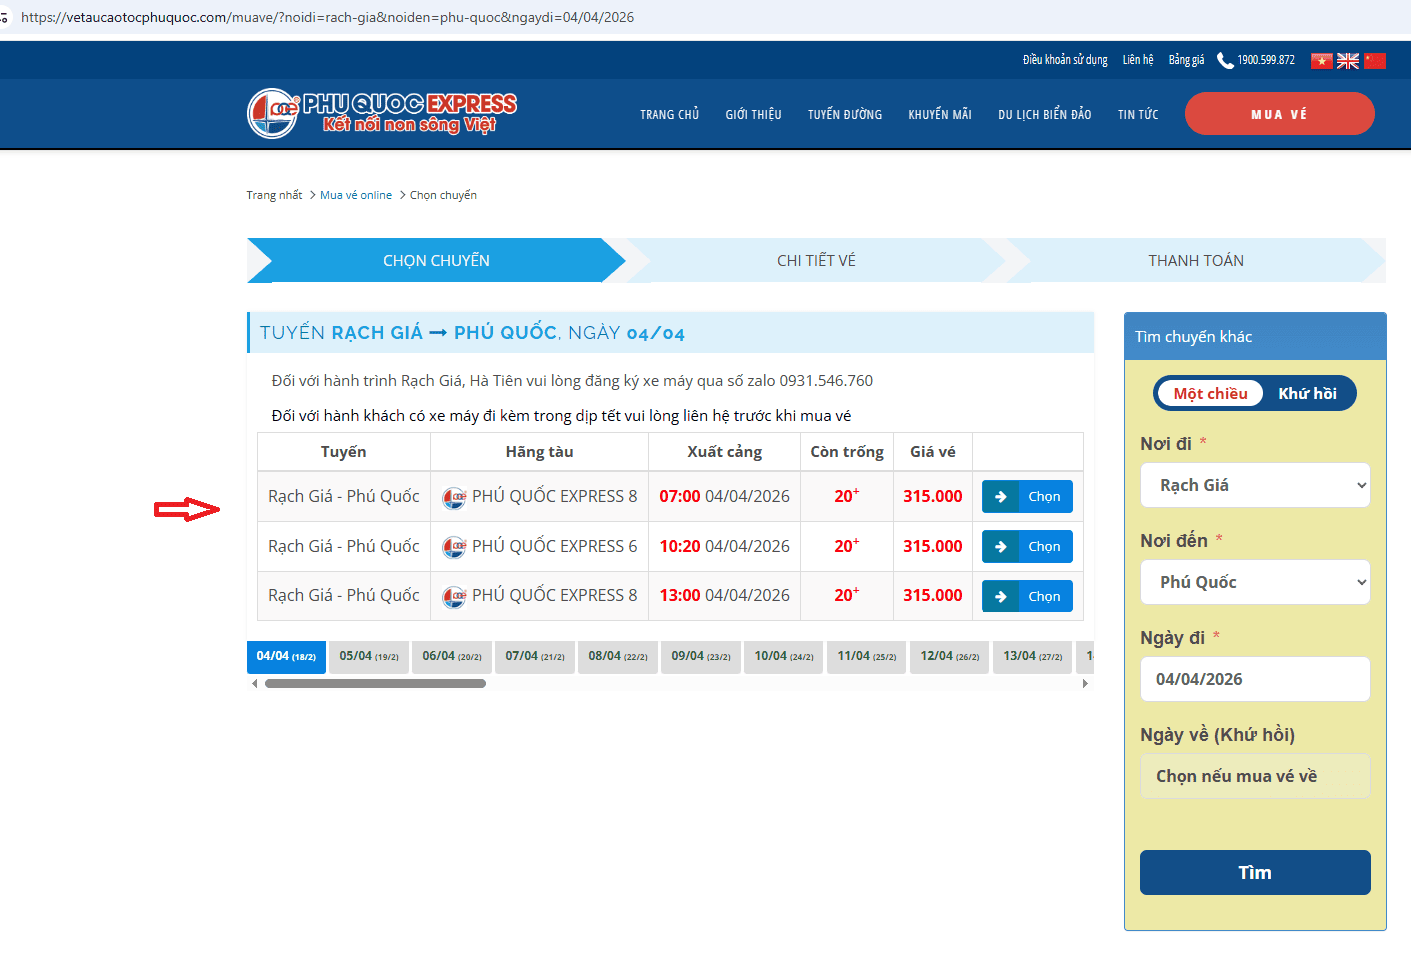Viewport: 1411px width, 966px height.
Task: Click the phone icon beside 1900.599.872
Action: [1224, 61]
